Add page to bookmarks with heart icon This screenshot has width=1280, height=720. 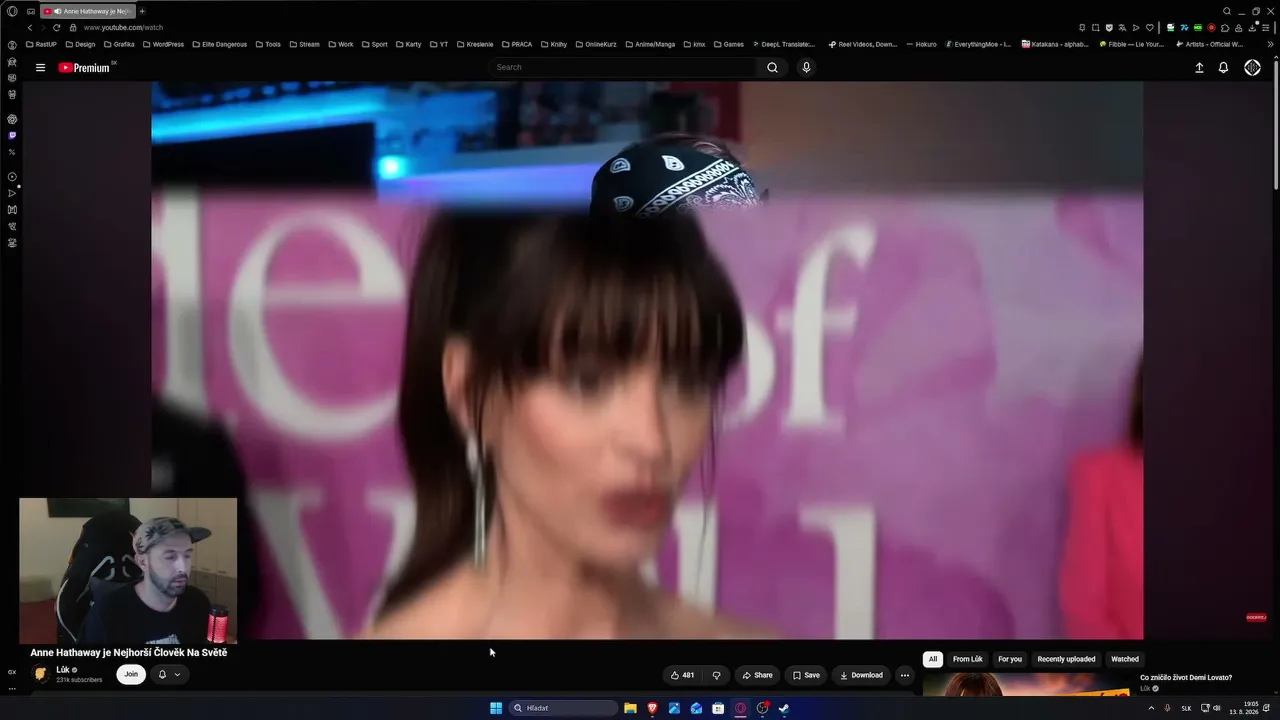1149,27
